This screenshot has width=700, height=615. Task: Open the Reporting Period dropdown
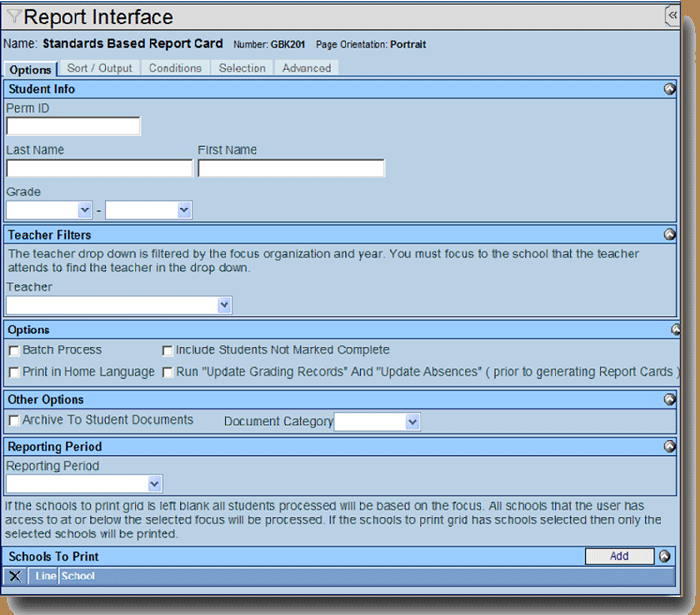coord(154,484)
